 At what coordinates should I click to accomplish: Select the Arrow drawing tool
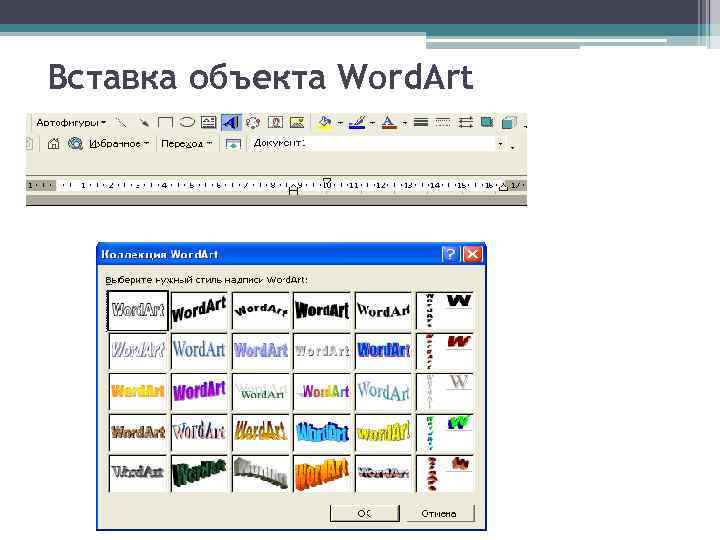point(144,123)
